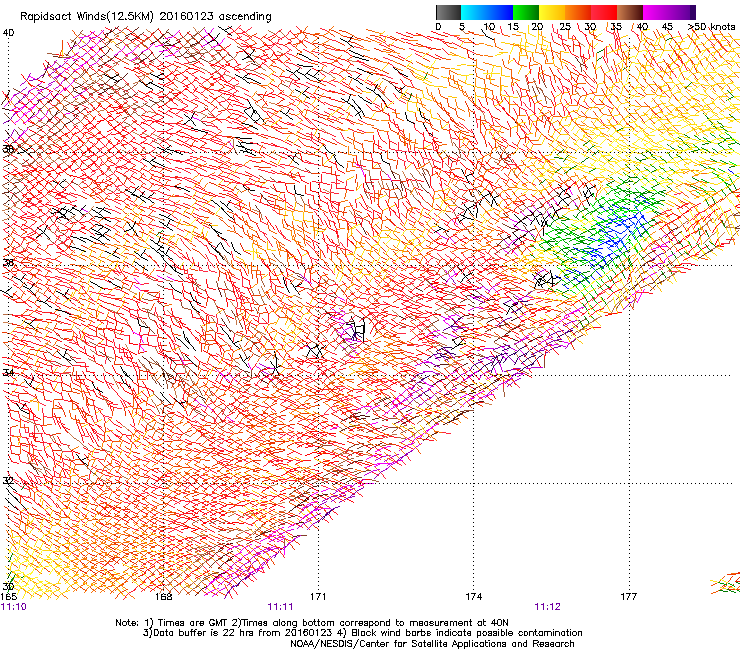Click the gray 0-5 knots color band

448,12
